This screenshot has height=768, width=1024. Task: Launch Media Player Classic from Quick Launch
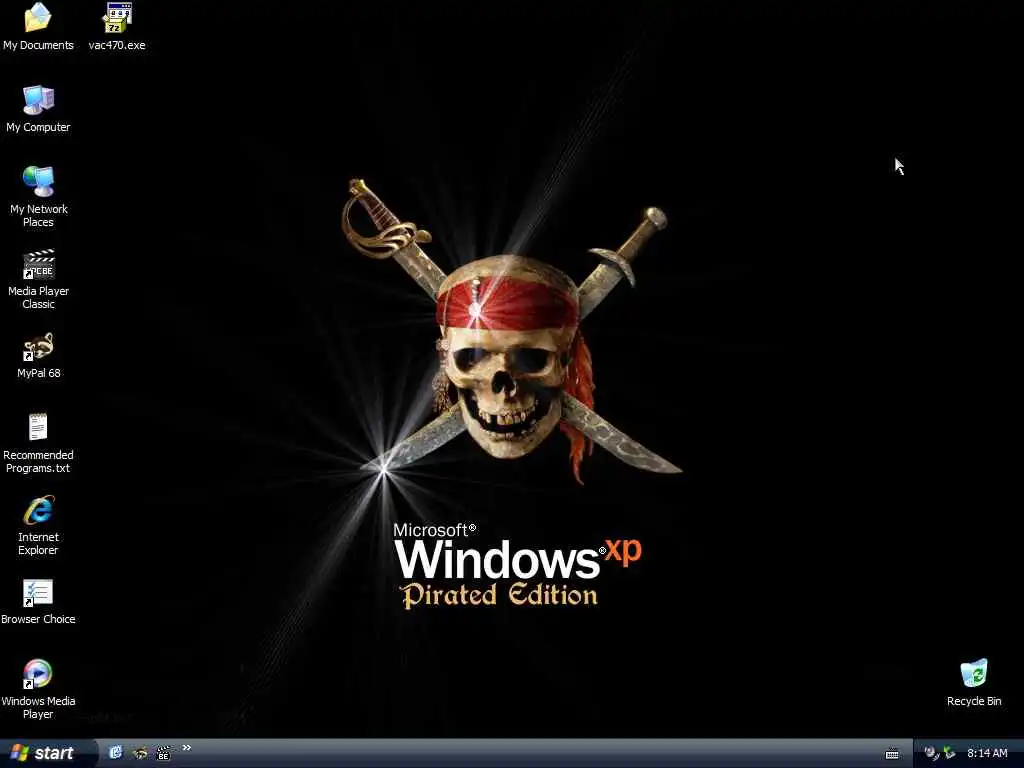point(163,753)
